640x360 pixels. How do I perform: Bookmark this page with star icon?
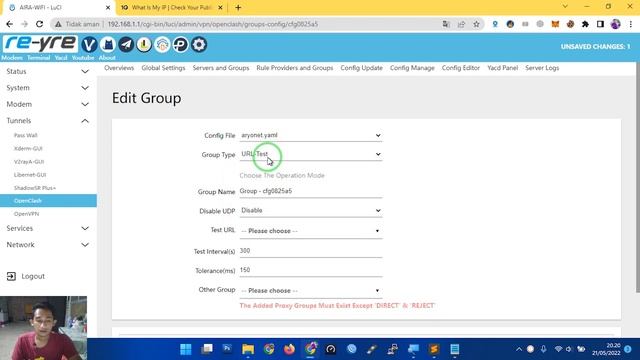click(476, 24)
